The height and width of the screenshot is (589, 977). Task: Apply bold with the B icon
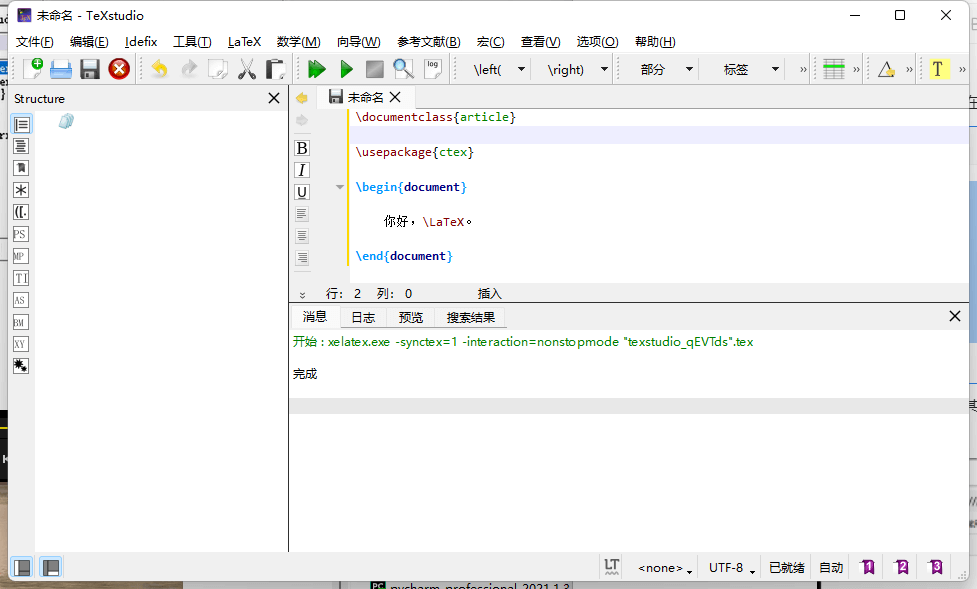click(302, 148)
